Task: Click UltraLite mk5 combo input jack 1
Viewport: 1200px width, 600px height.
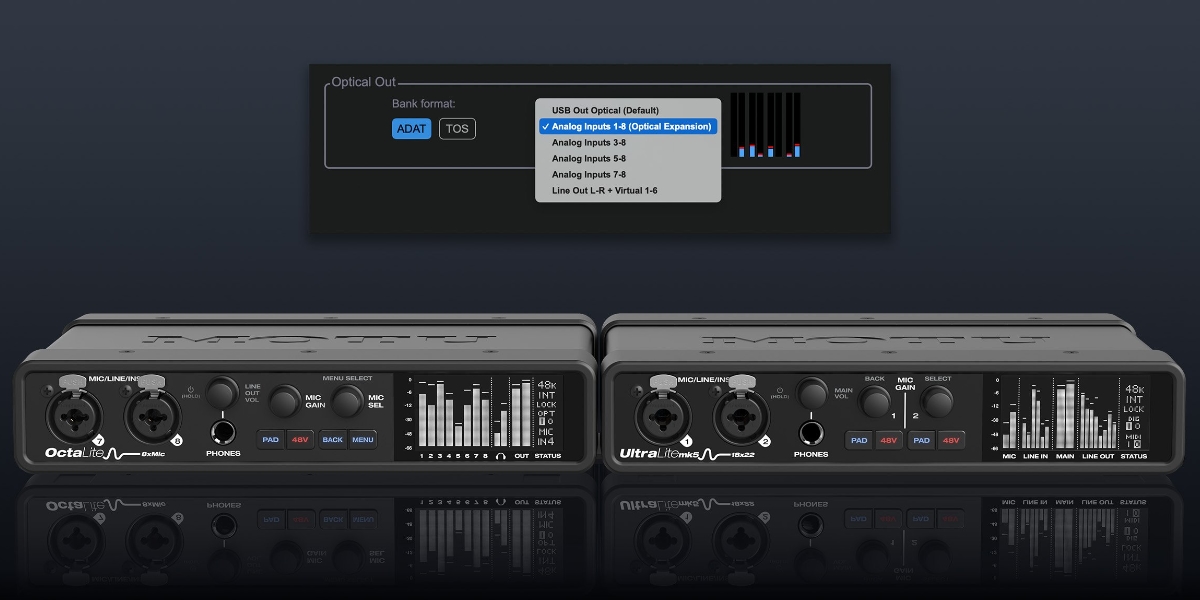Action: 664,413
